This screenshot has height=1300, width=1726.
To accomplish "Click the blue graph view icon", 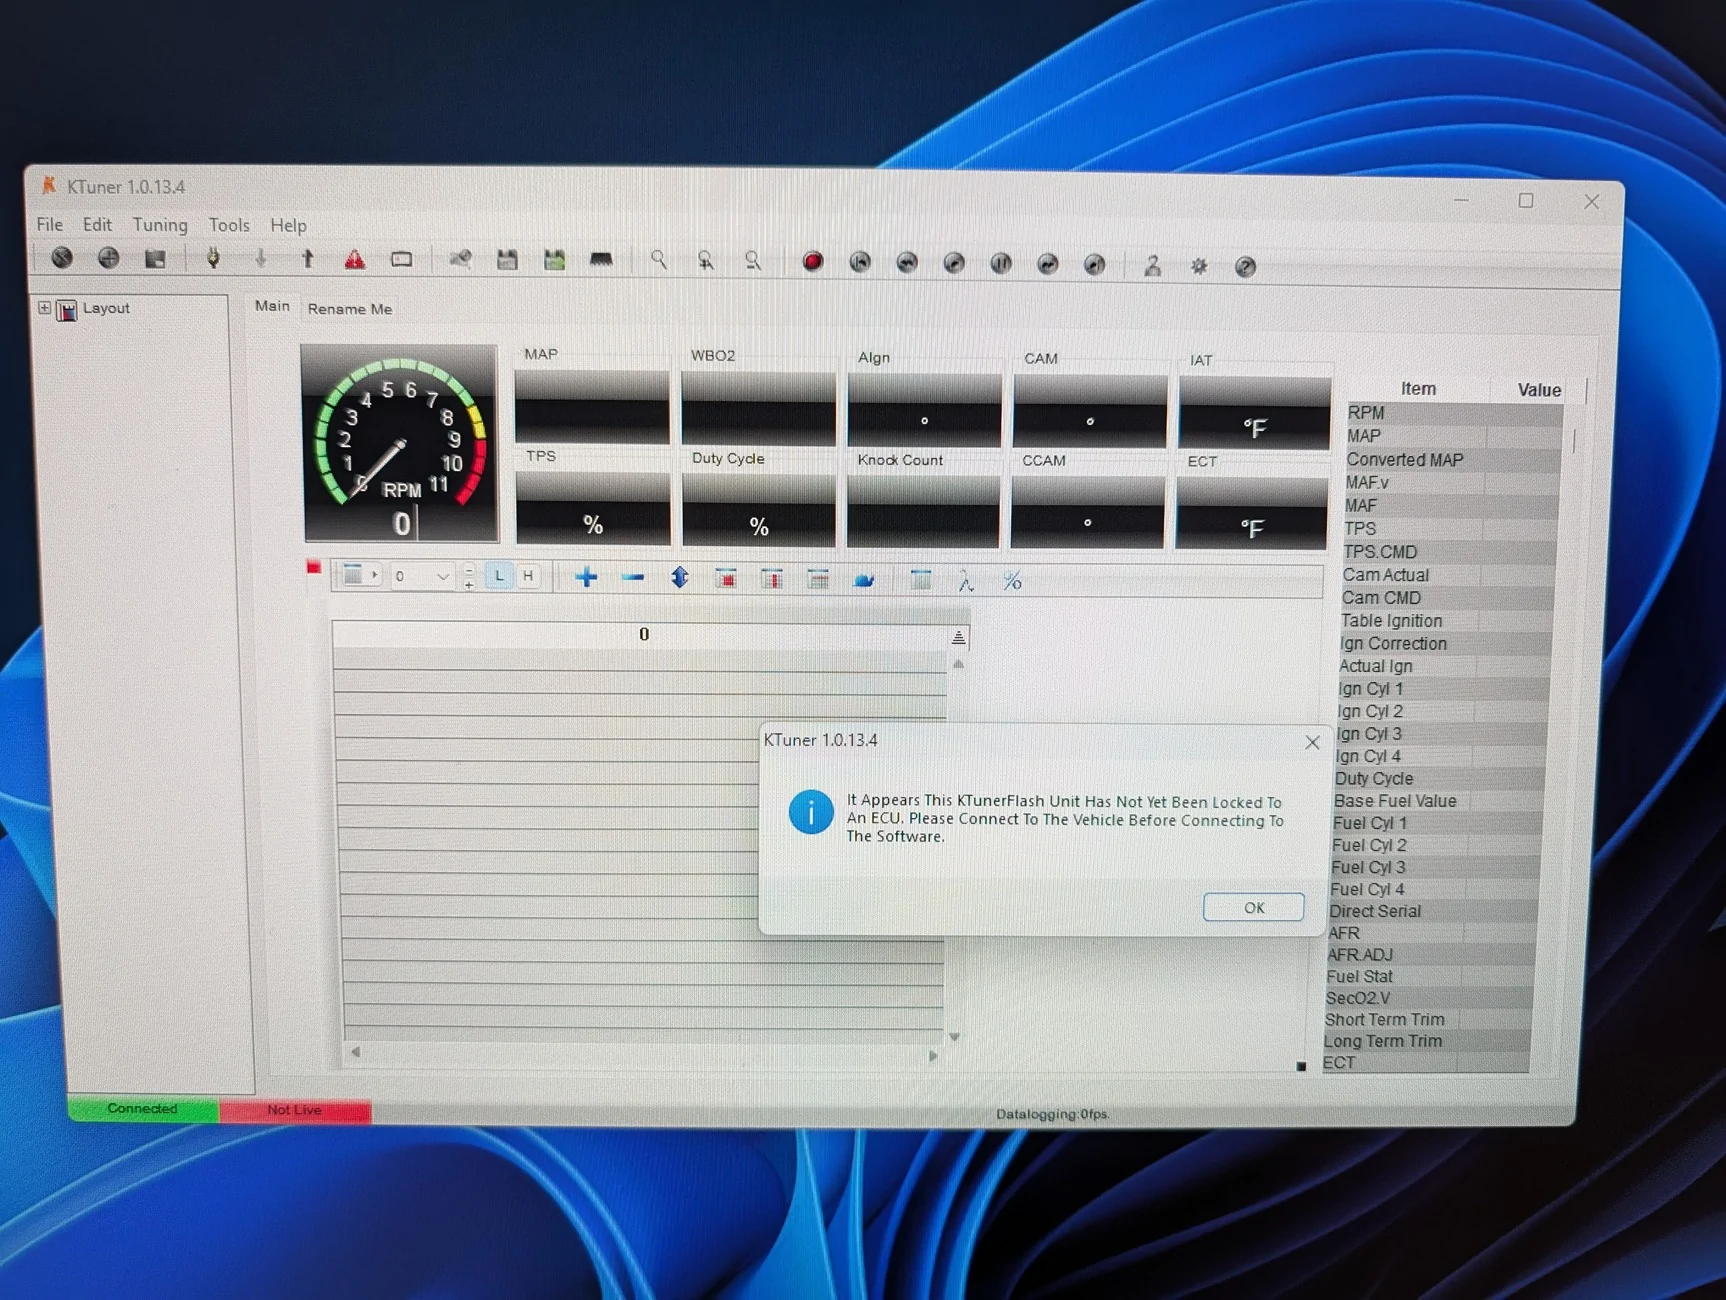I will coord(864,580).
